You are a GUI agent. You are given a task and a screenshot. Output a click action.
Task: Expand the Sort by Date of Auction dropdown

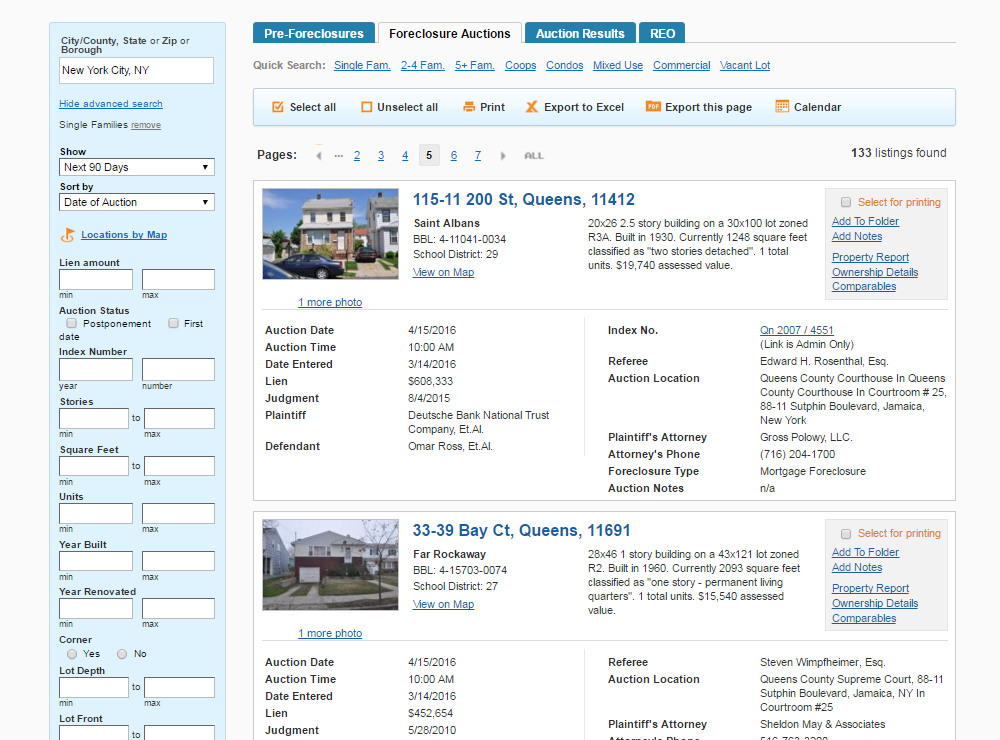click(136, 202)
